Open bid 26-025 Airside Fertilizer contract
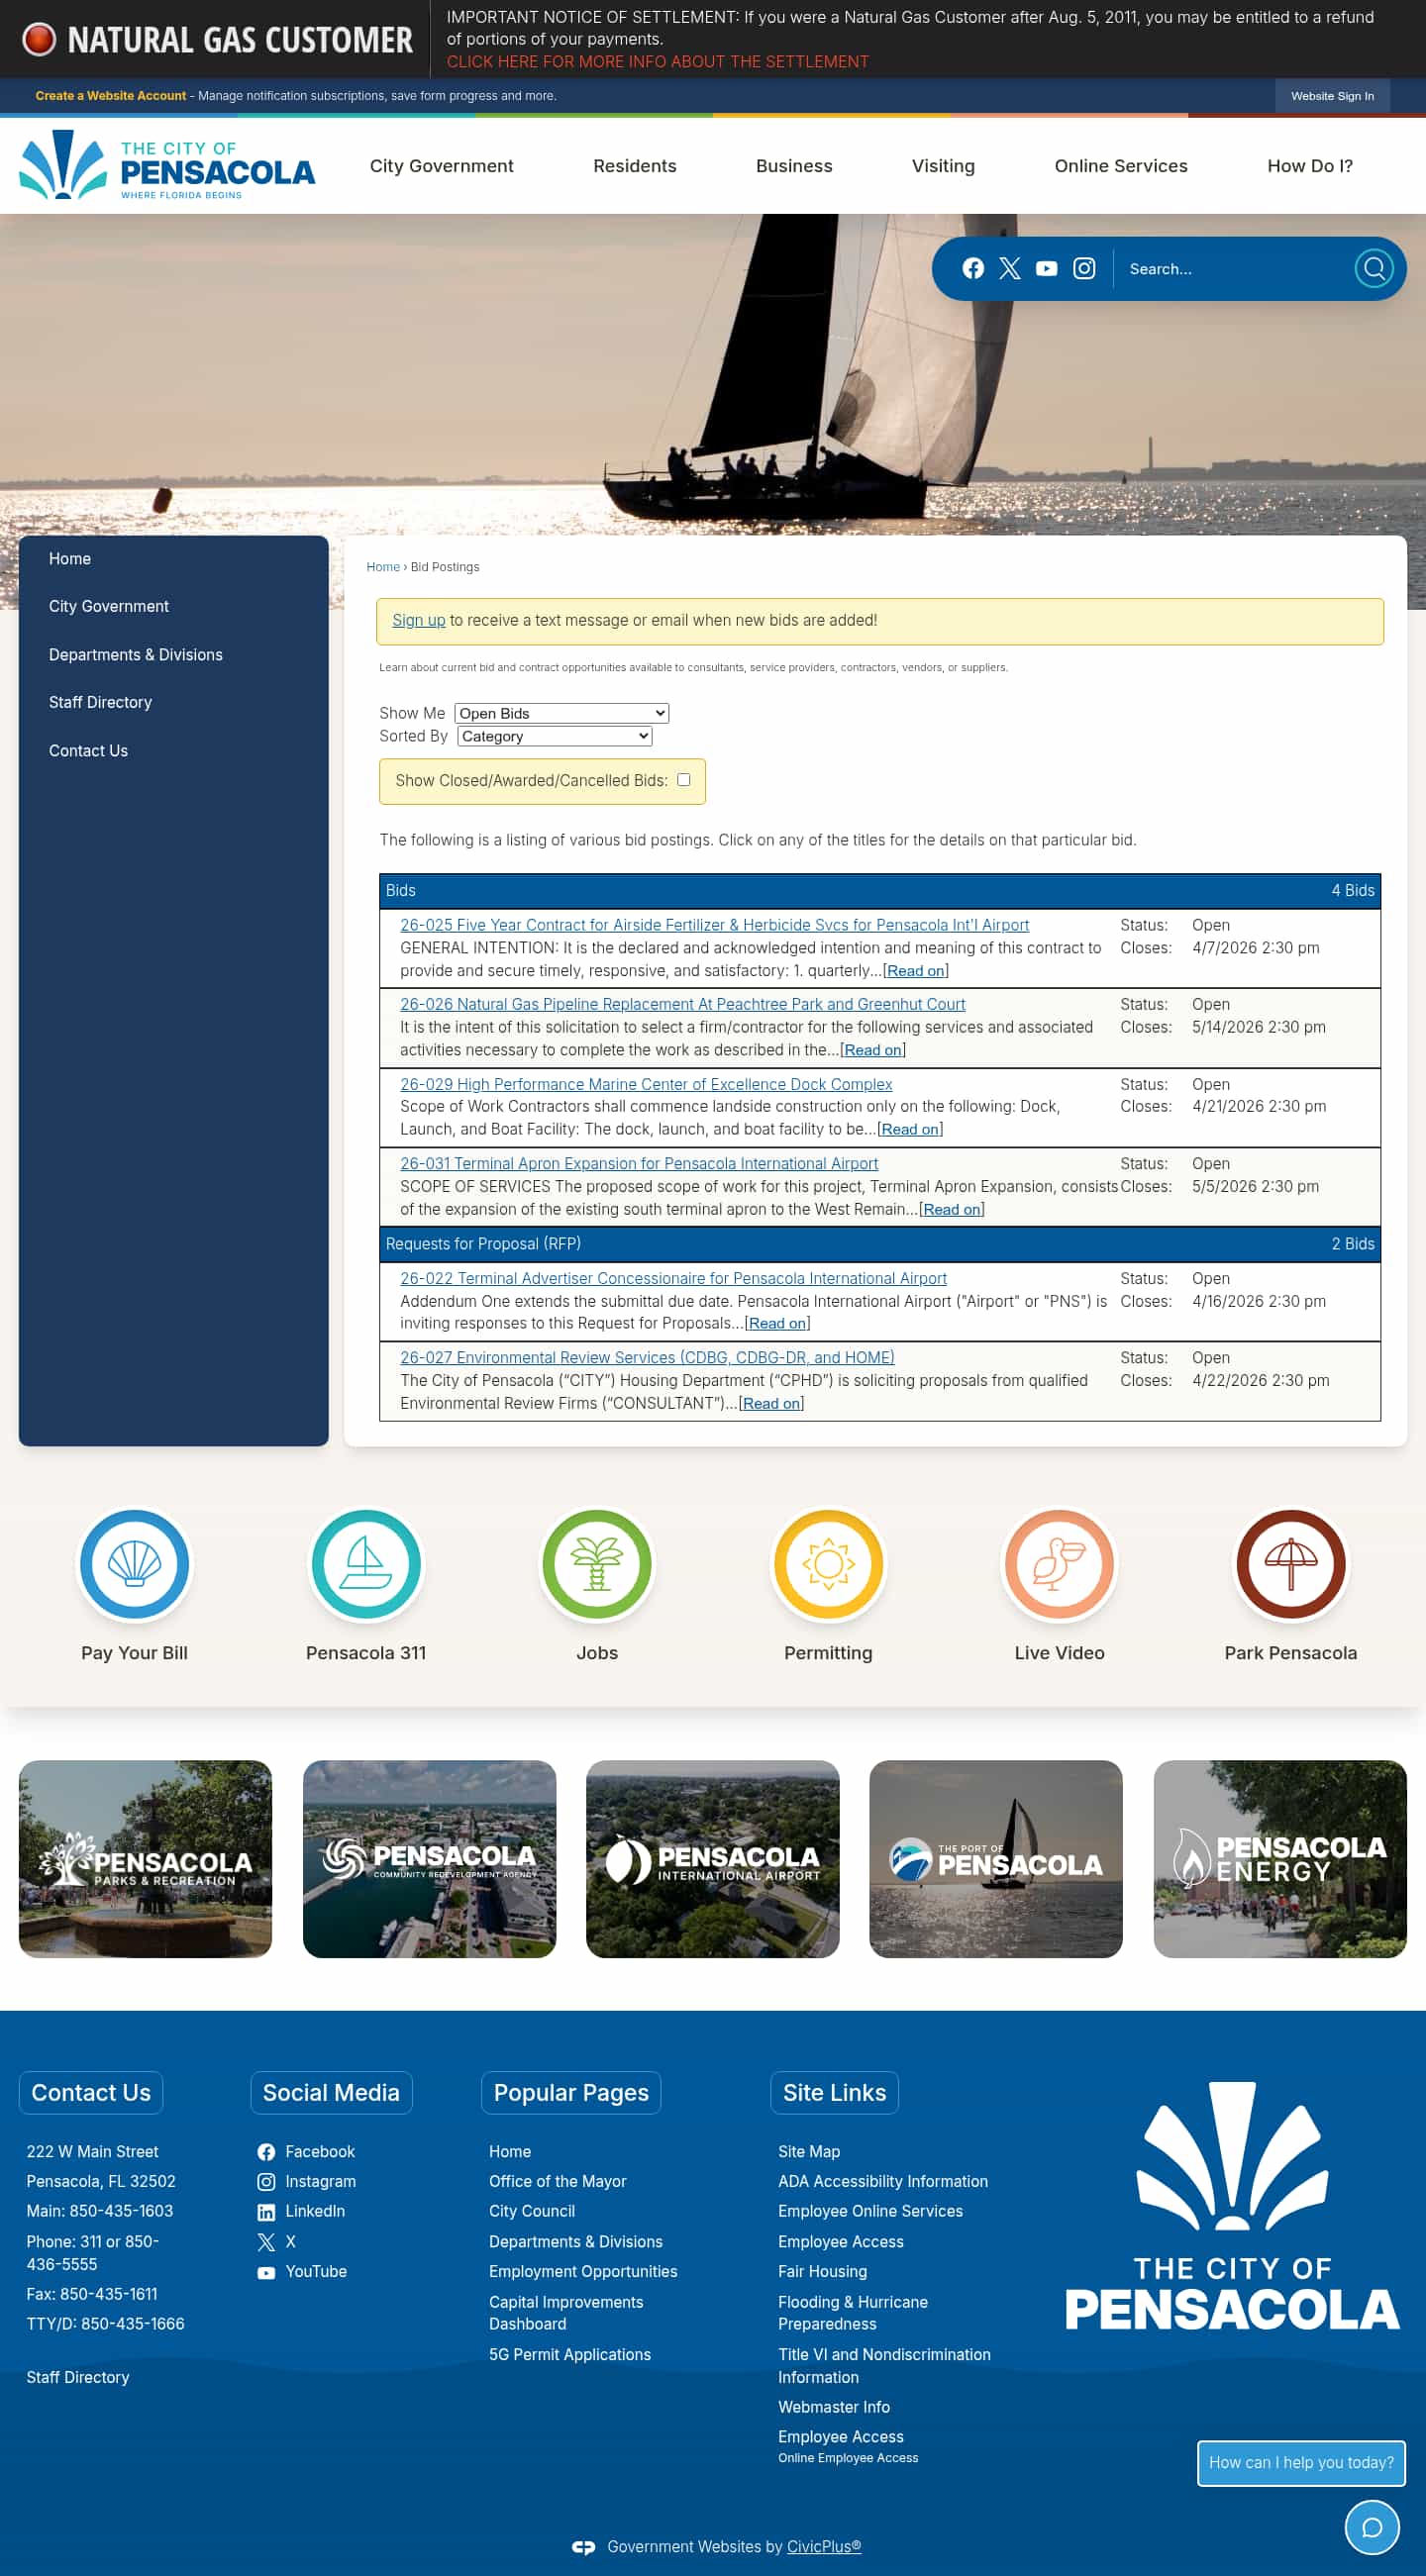 click(x=714, y=925)
